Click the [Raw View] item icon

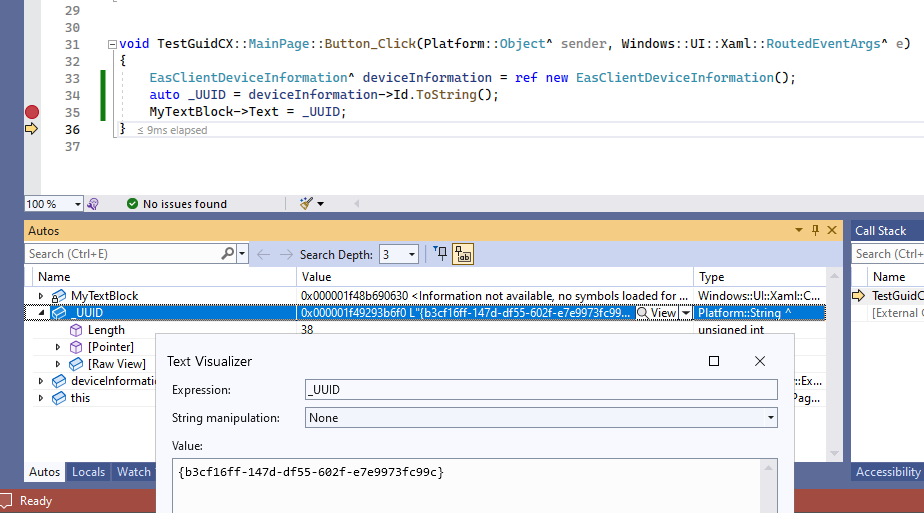[75, 364]
